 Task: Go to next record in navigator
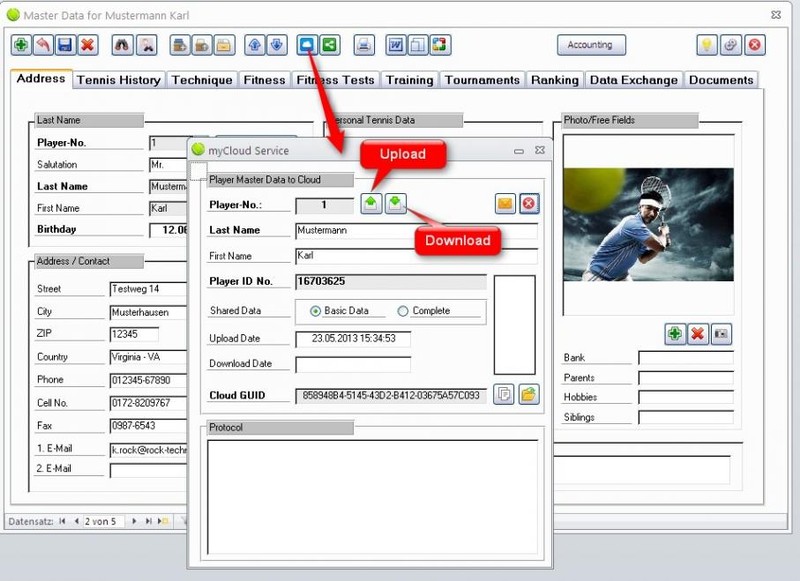click(x=135, y=521)
